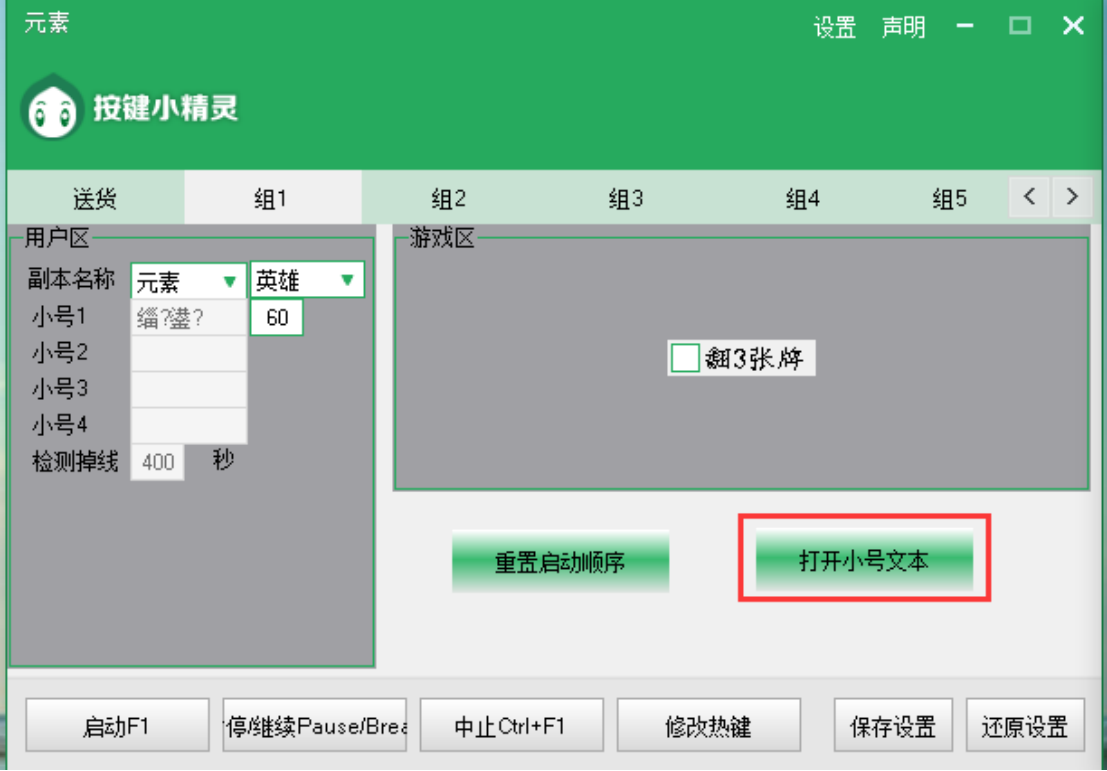Screen dimensions: 1107x771
Task: Click the 保存设置 button
Action: pos(893,726)
